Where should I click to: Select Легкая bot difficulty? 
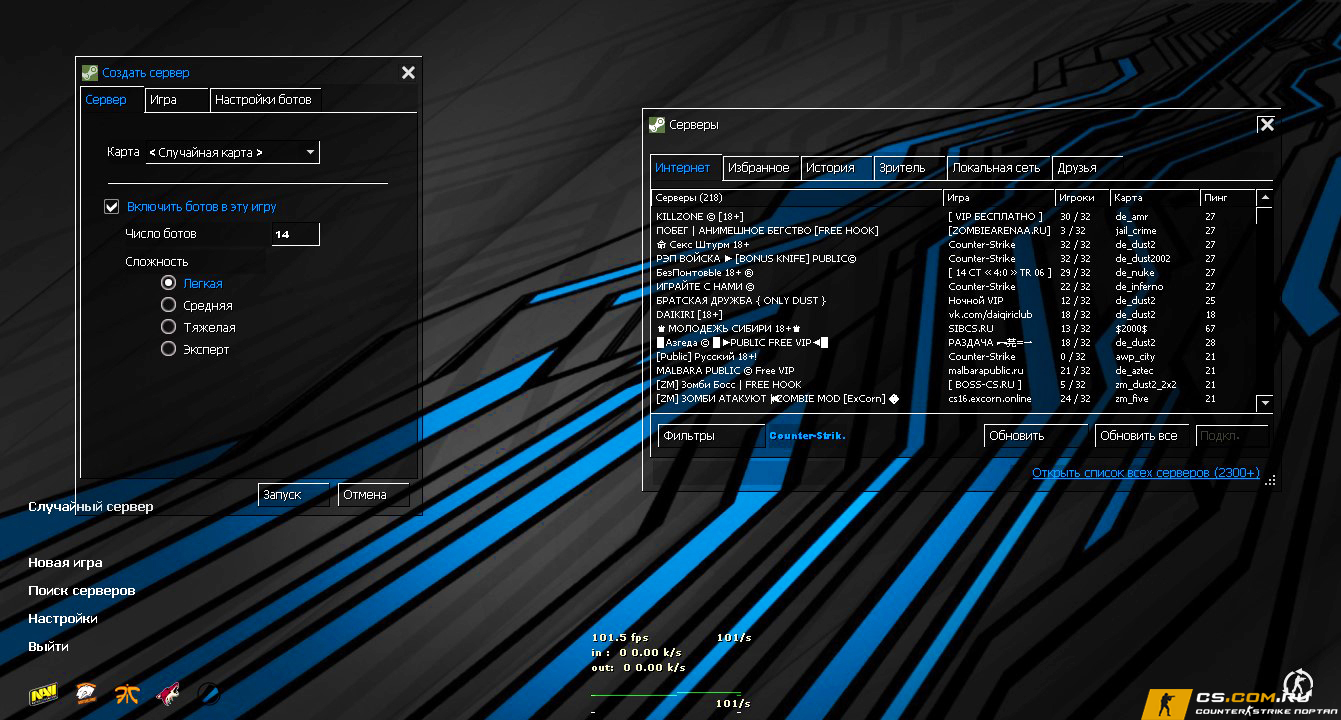pos(169,284)
